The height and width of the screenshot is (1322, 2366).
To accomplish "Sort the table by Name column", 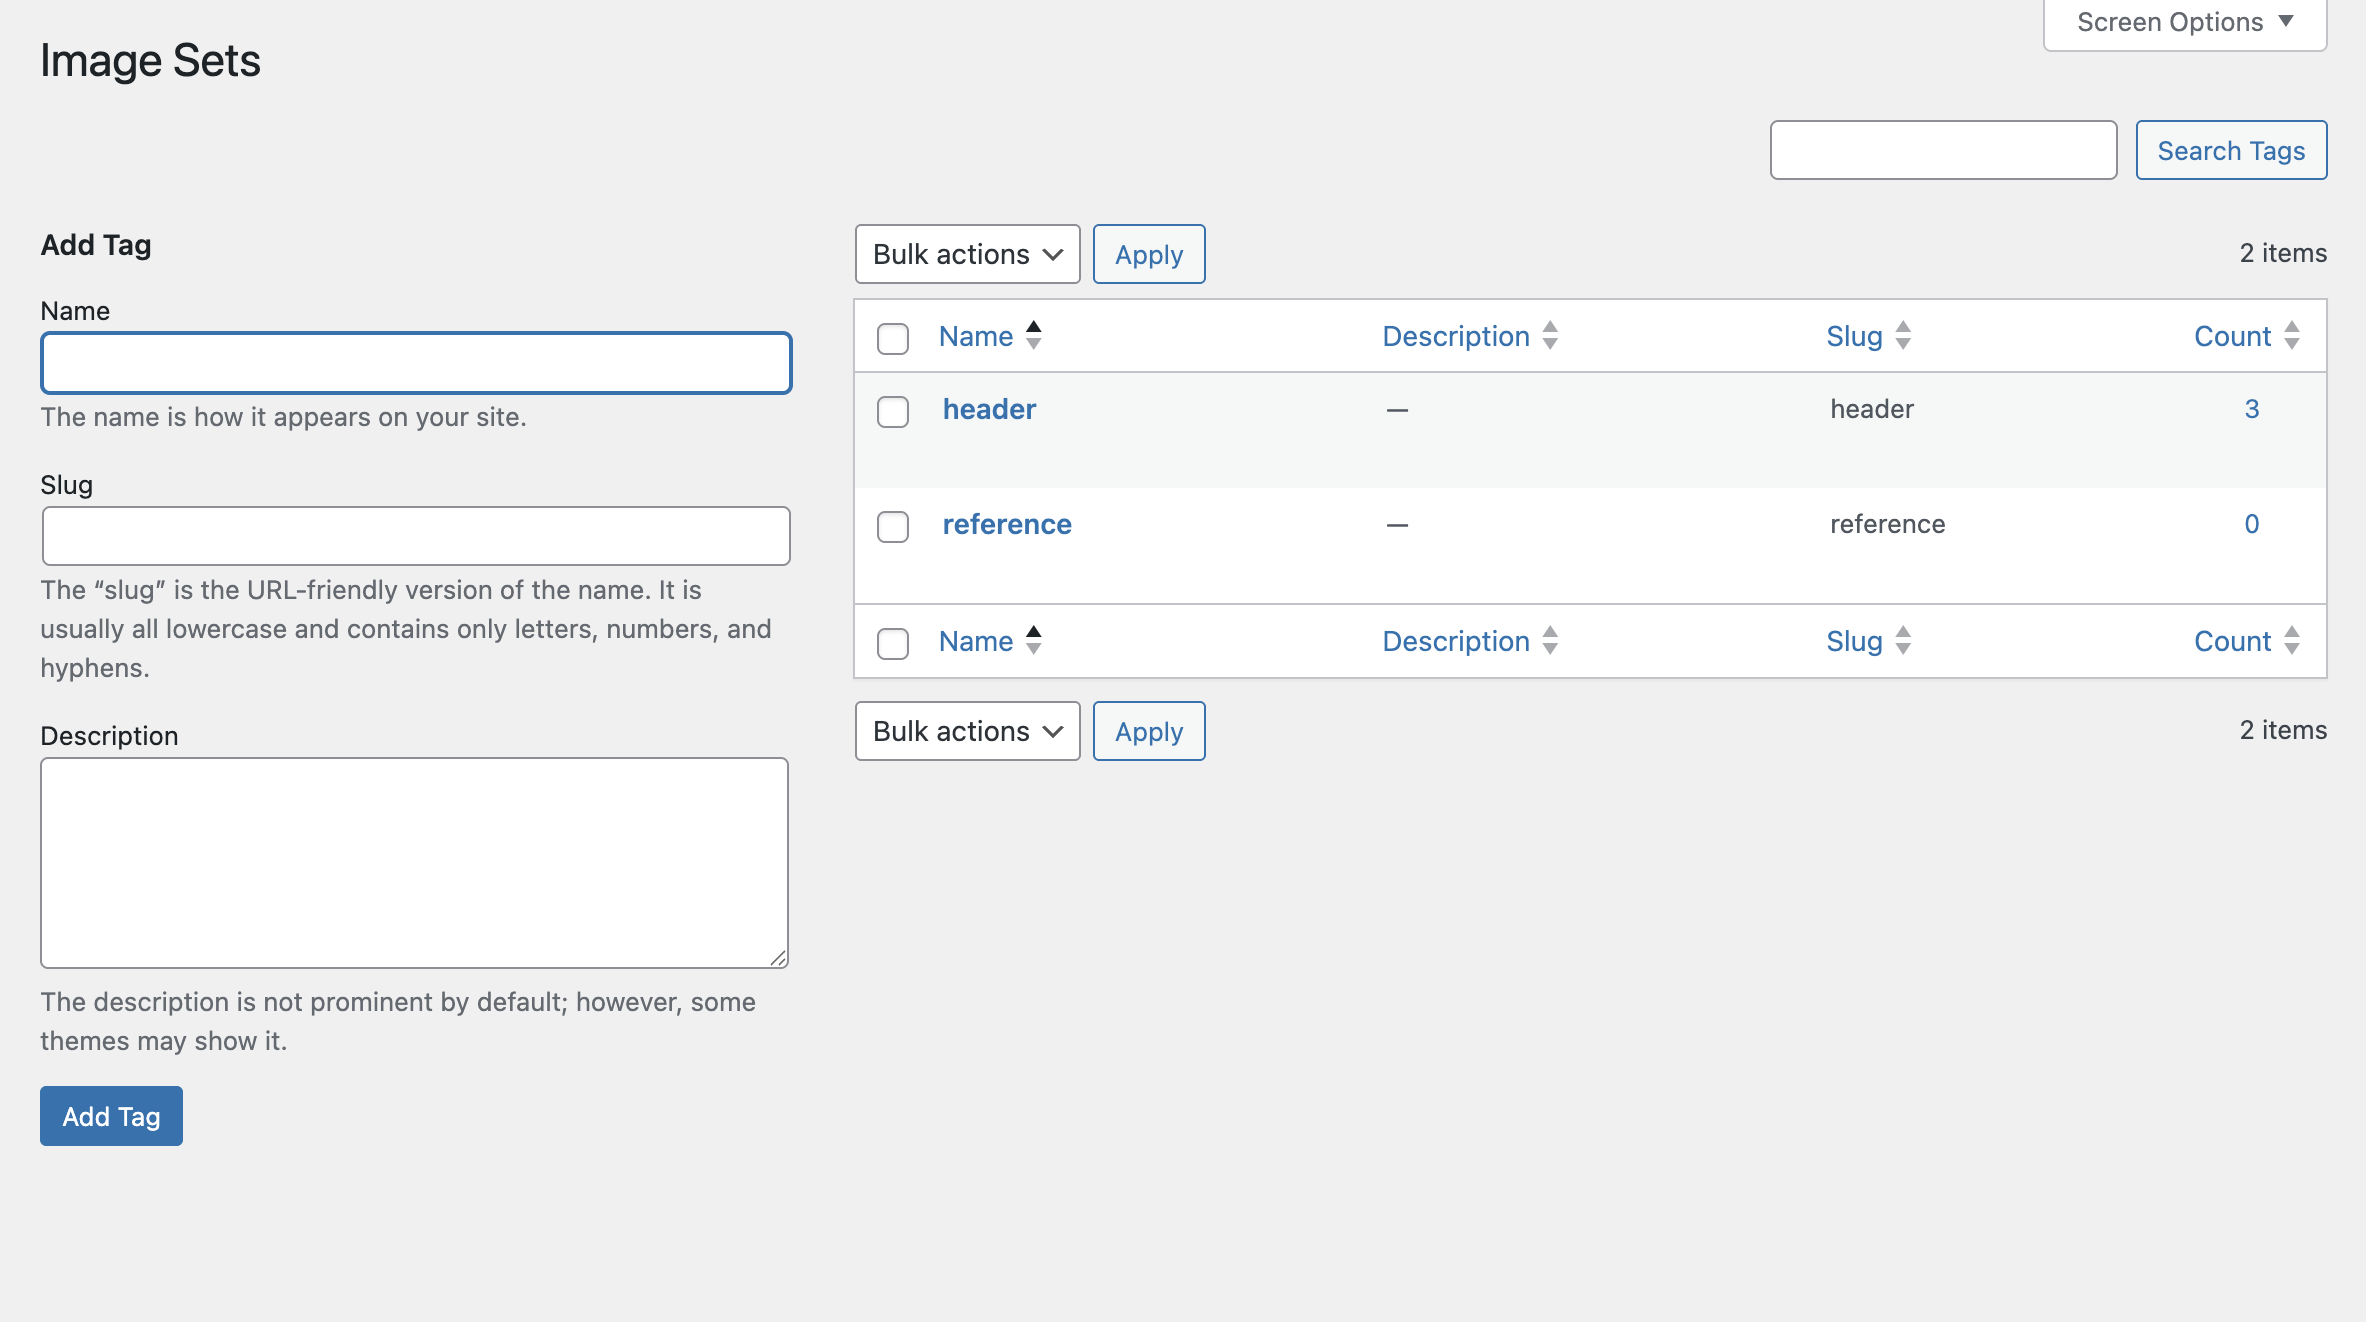I will click(x=976, y=336).
